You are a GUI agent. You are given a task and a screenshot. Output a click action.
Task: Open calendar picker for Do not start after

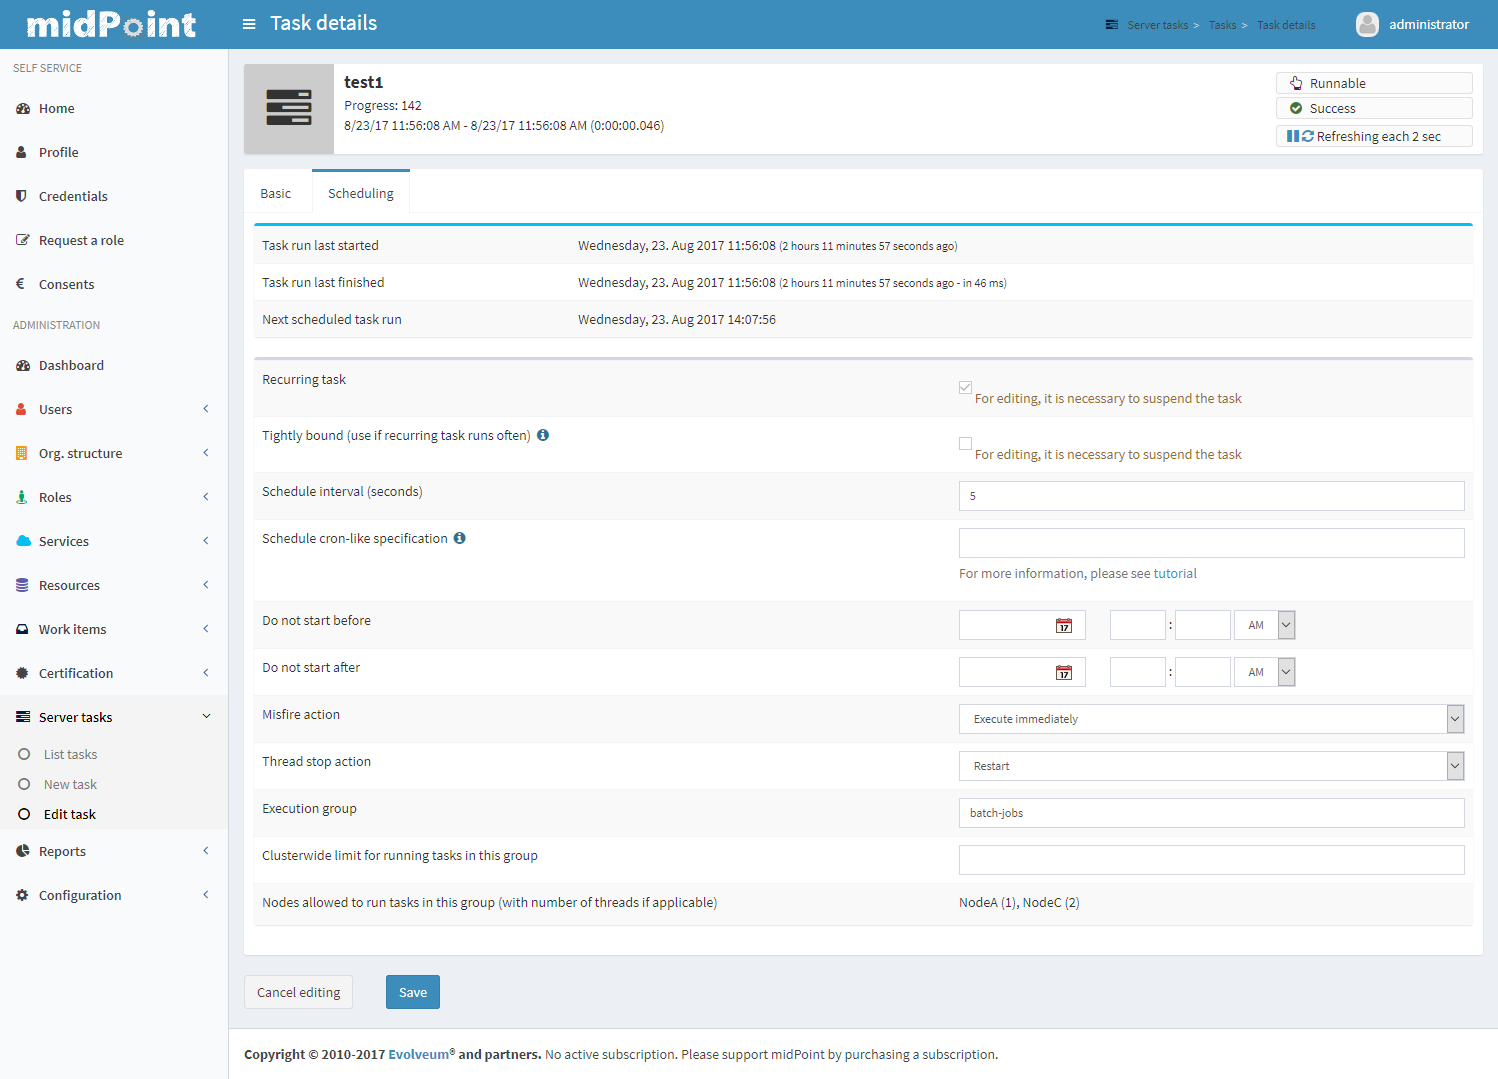point(1064,673)
